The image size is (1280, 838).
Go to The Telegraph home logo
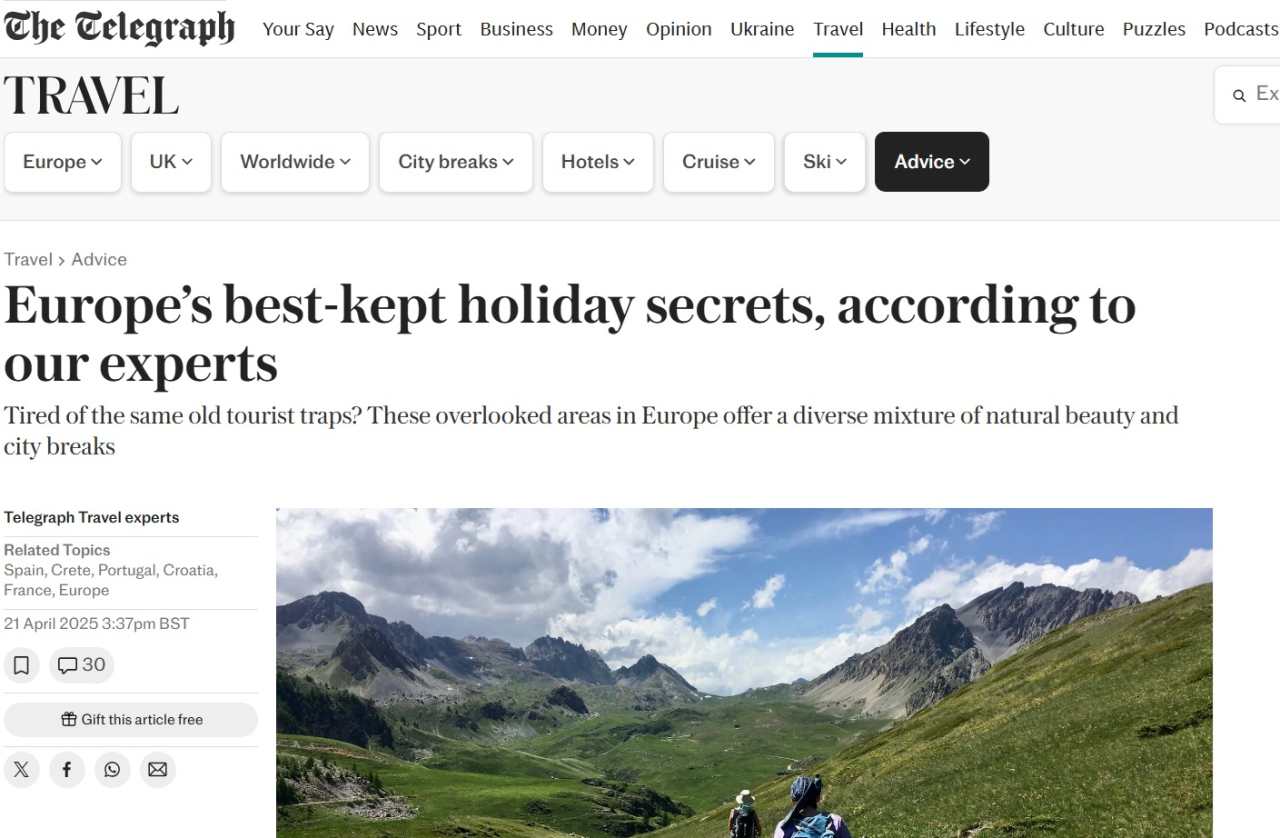(x=119, y=28)
